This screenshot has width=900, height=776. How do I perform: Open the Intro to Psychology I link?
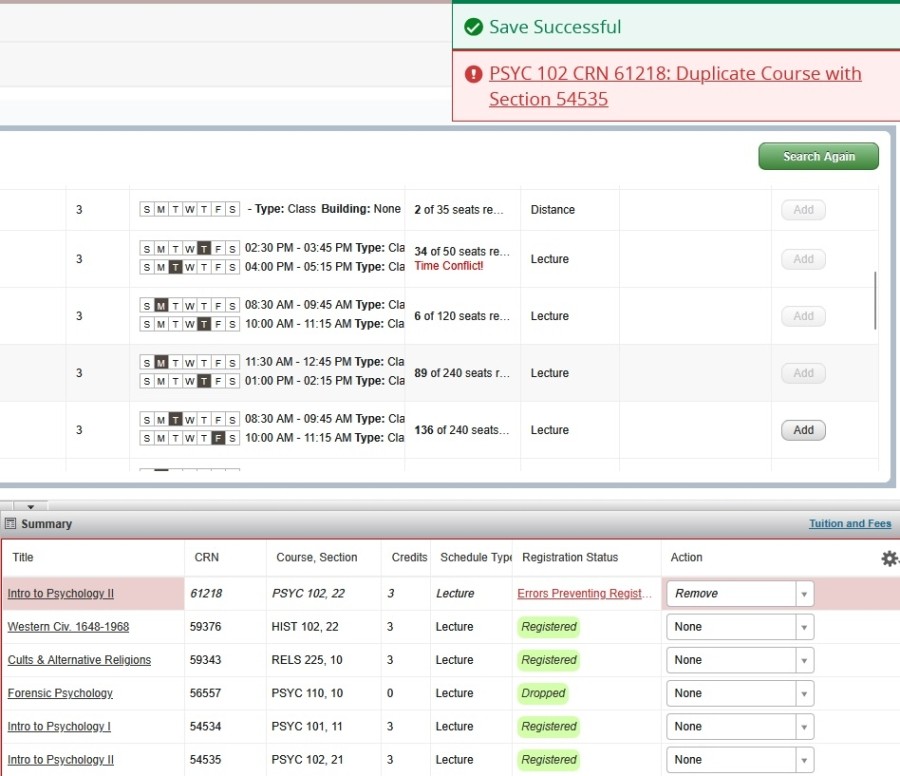tap(59, 727)
